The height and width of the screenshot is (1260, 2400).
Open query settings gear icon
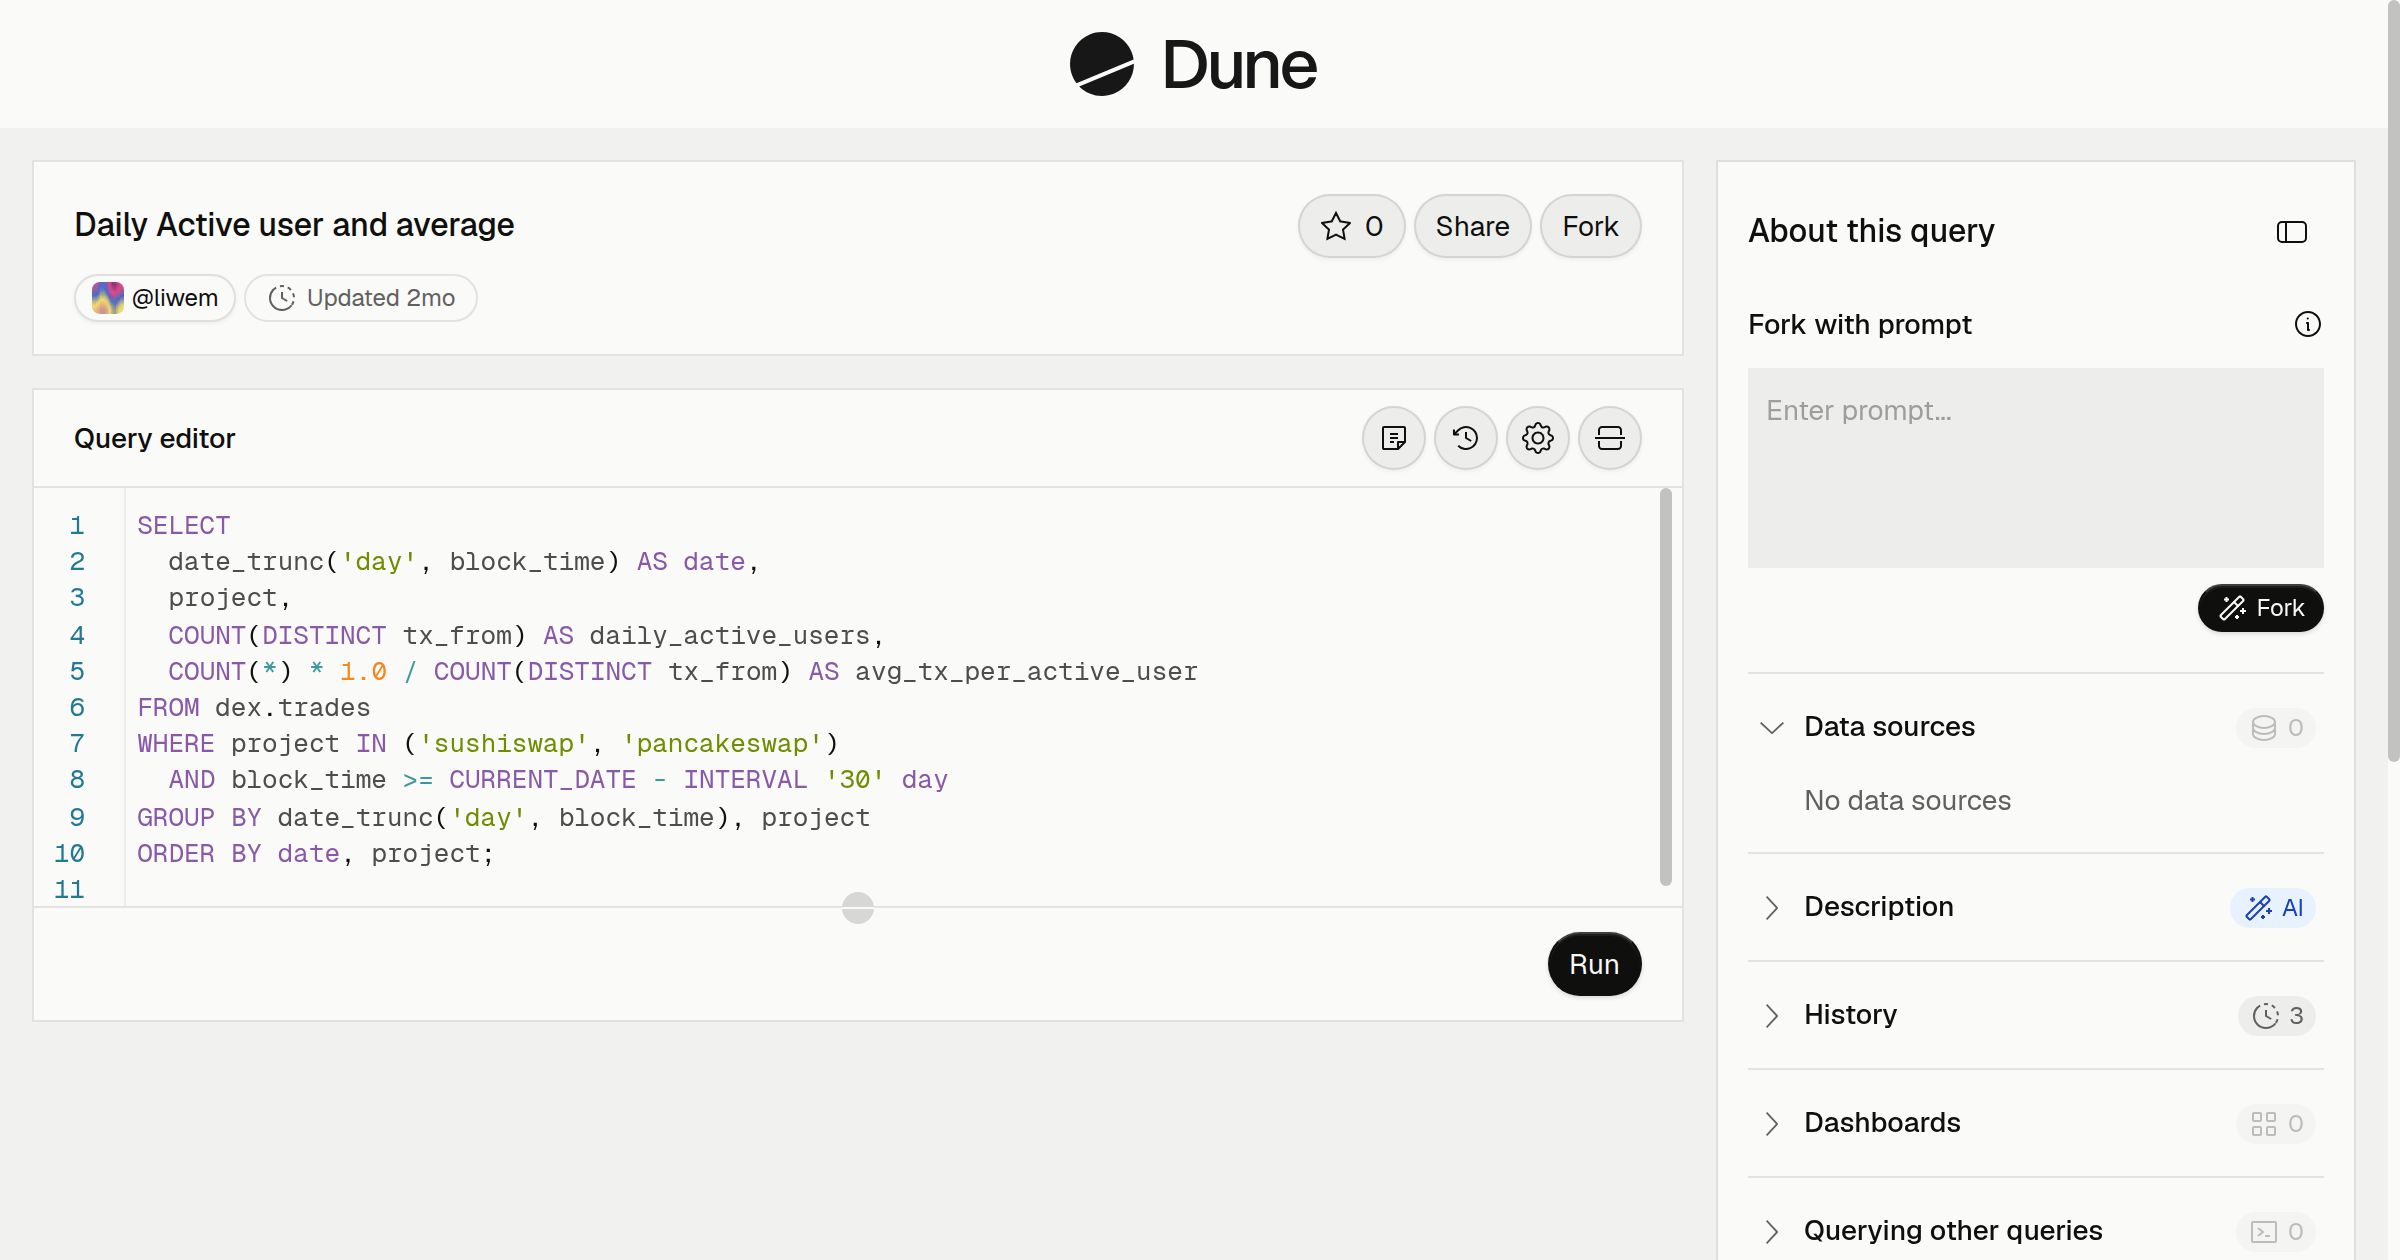1538,438
